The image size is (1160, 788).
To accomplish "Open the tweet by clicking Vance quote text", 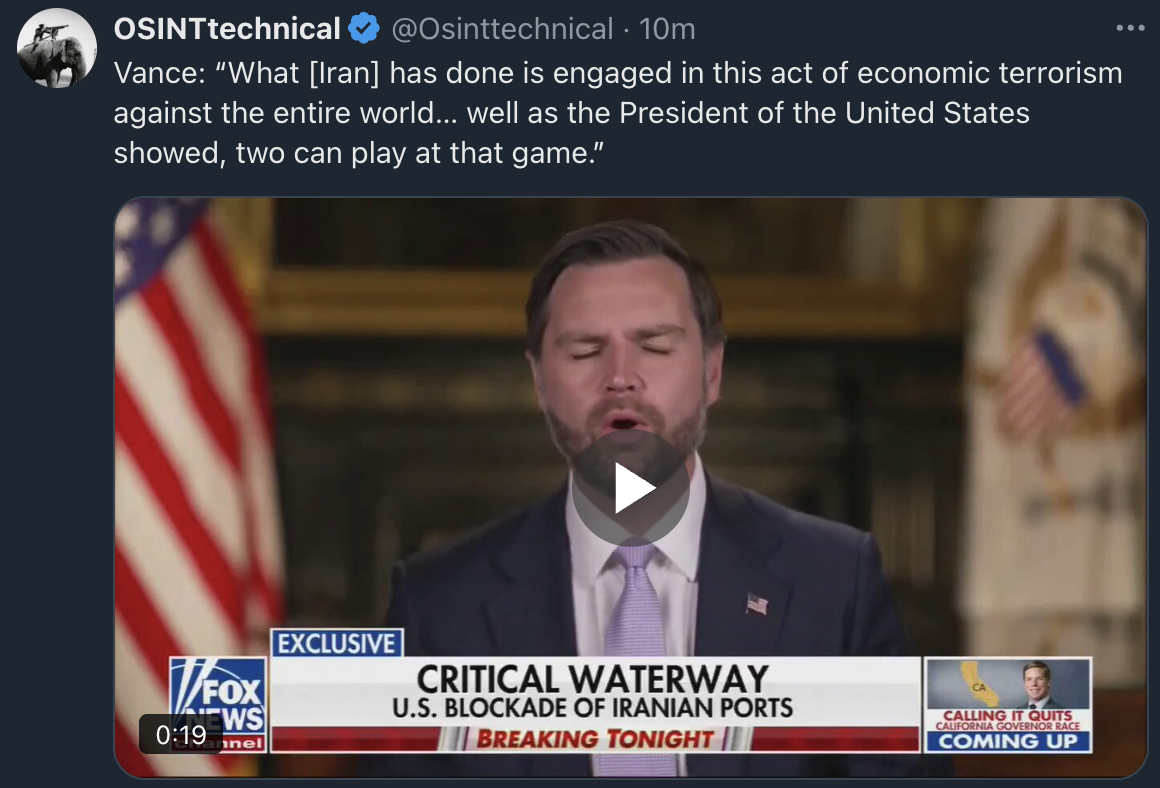I will pyautogui.click(x=618, y=112).
